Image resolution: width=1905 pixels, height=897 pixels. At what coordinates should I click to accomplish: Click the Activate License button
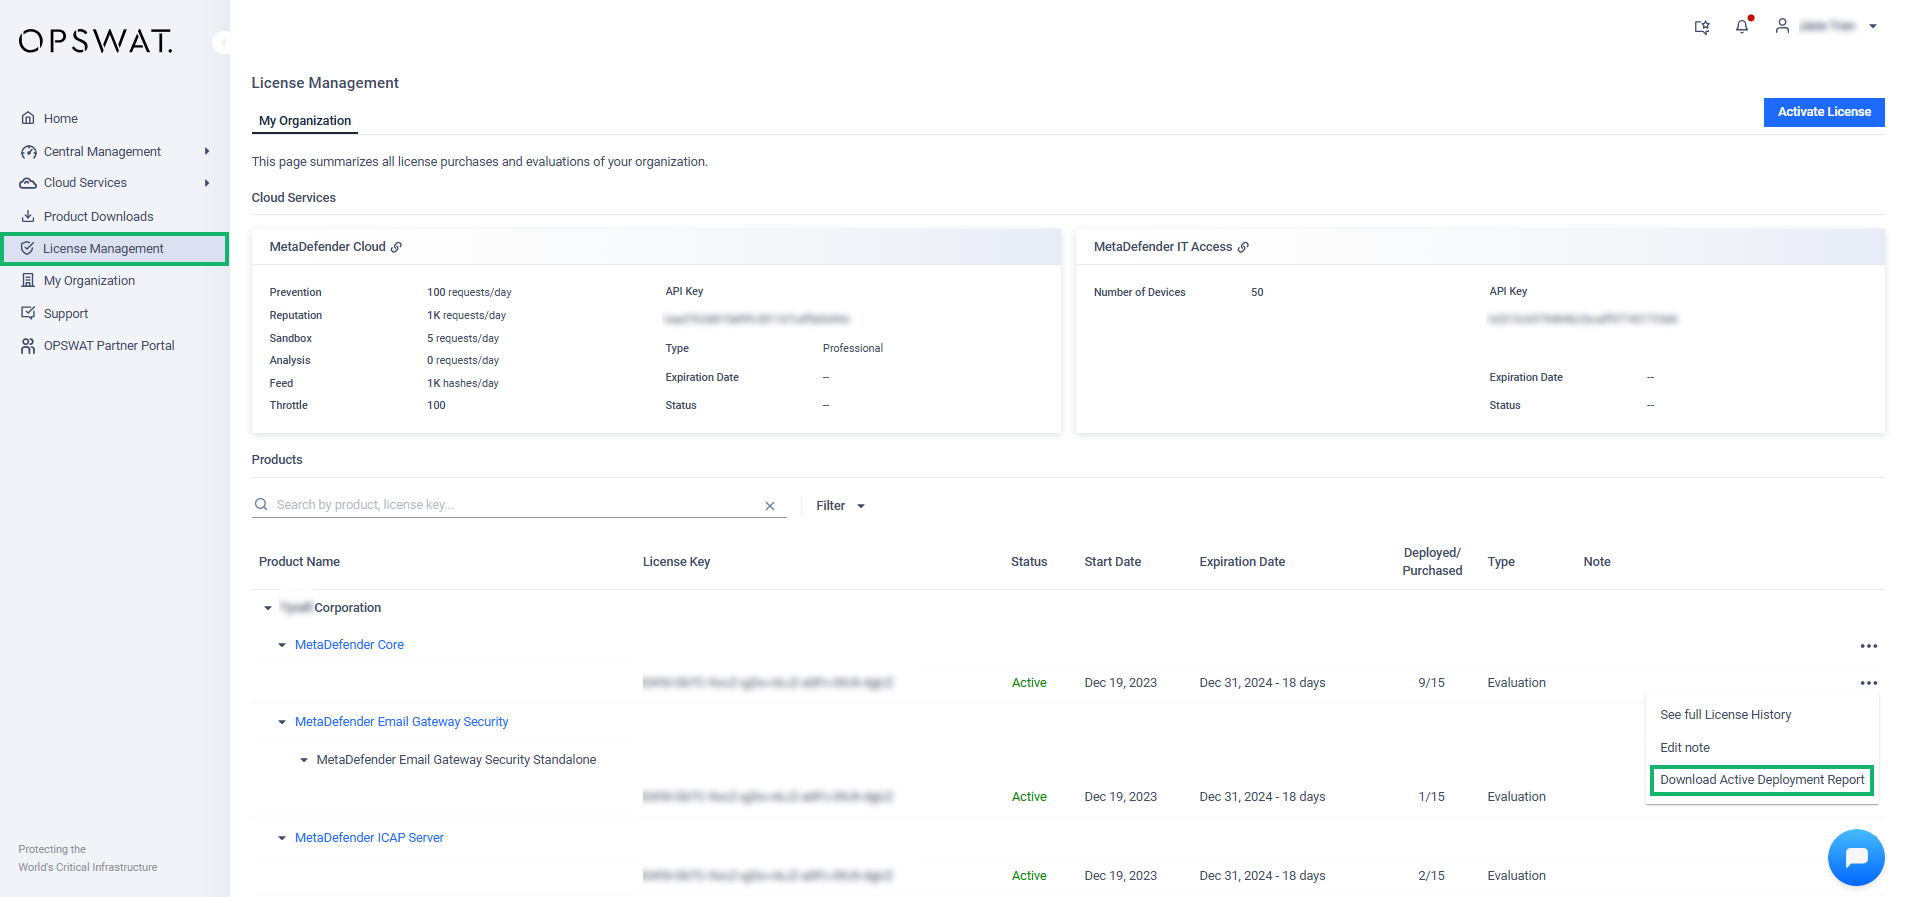1824,112
